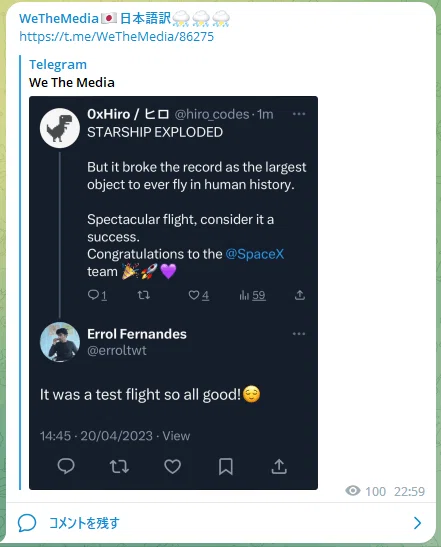Like 0xHiro's tweet with the heart showing 4

[199, 295]
